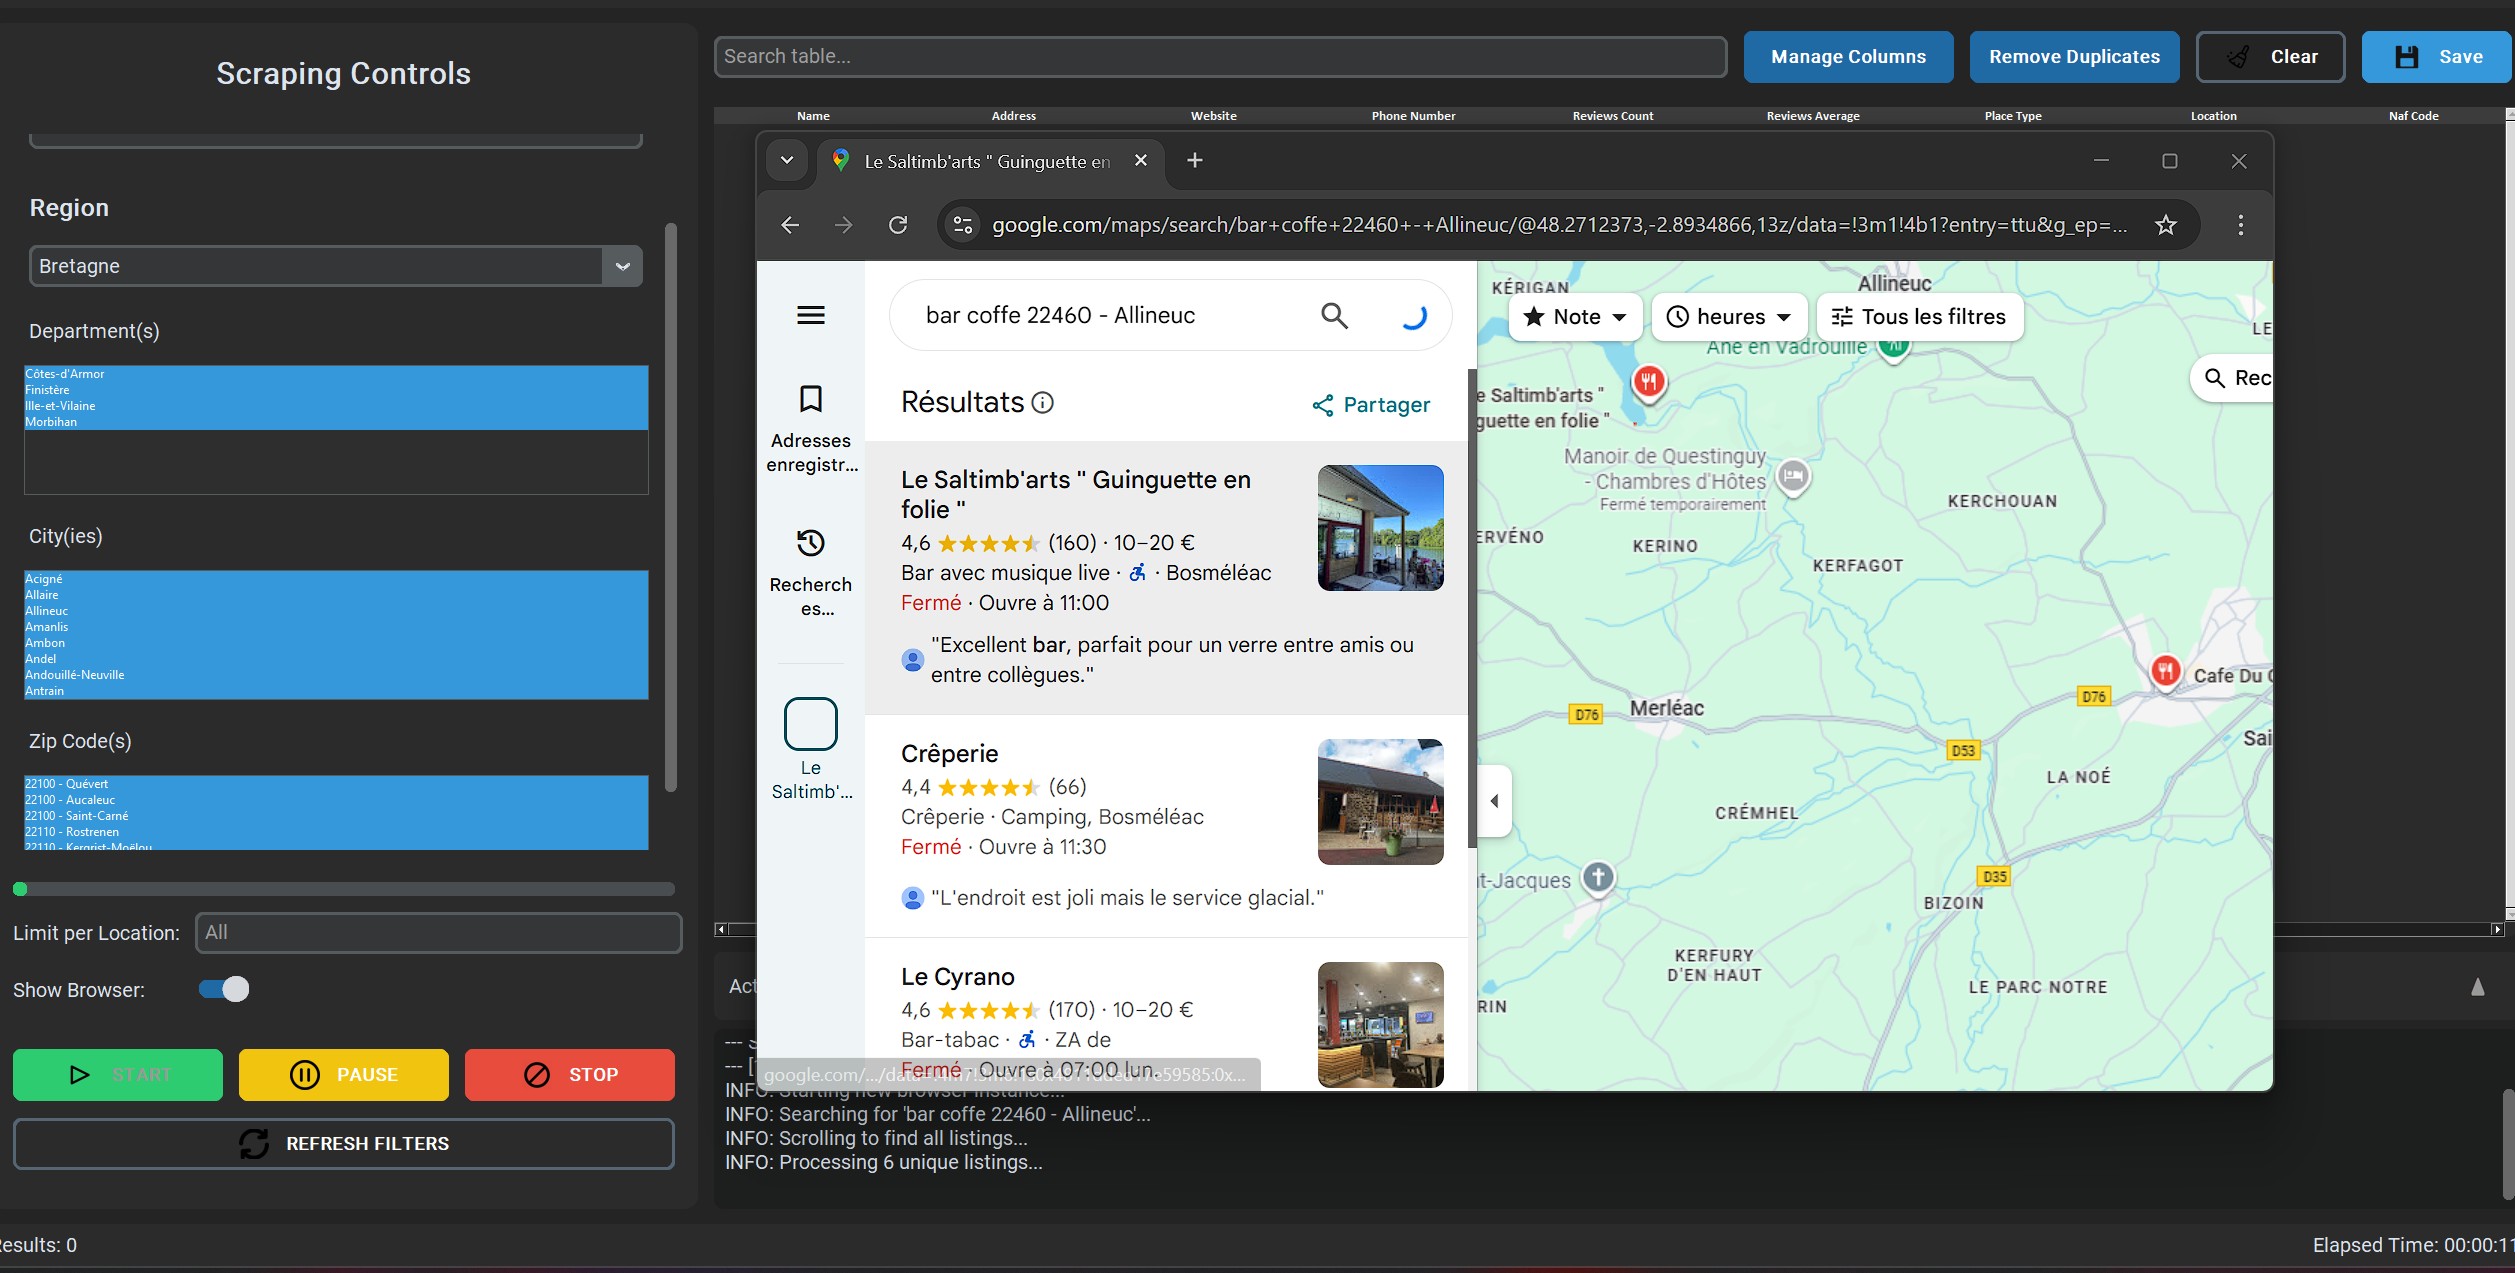
Task: Click the magnifier search icon in Maps
Action: (1334, 316)
